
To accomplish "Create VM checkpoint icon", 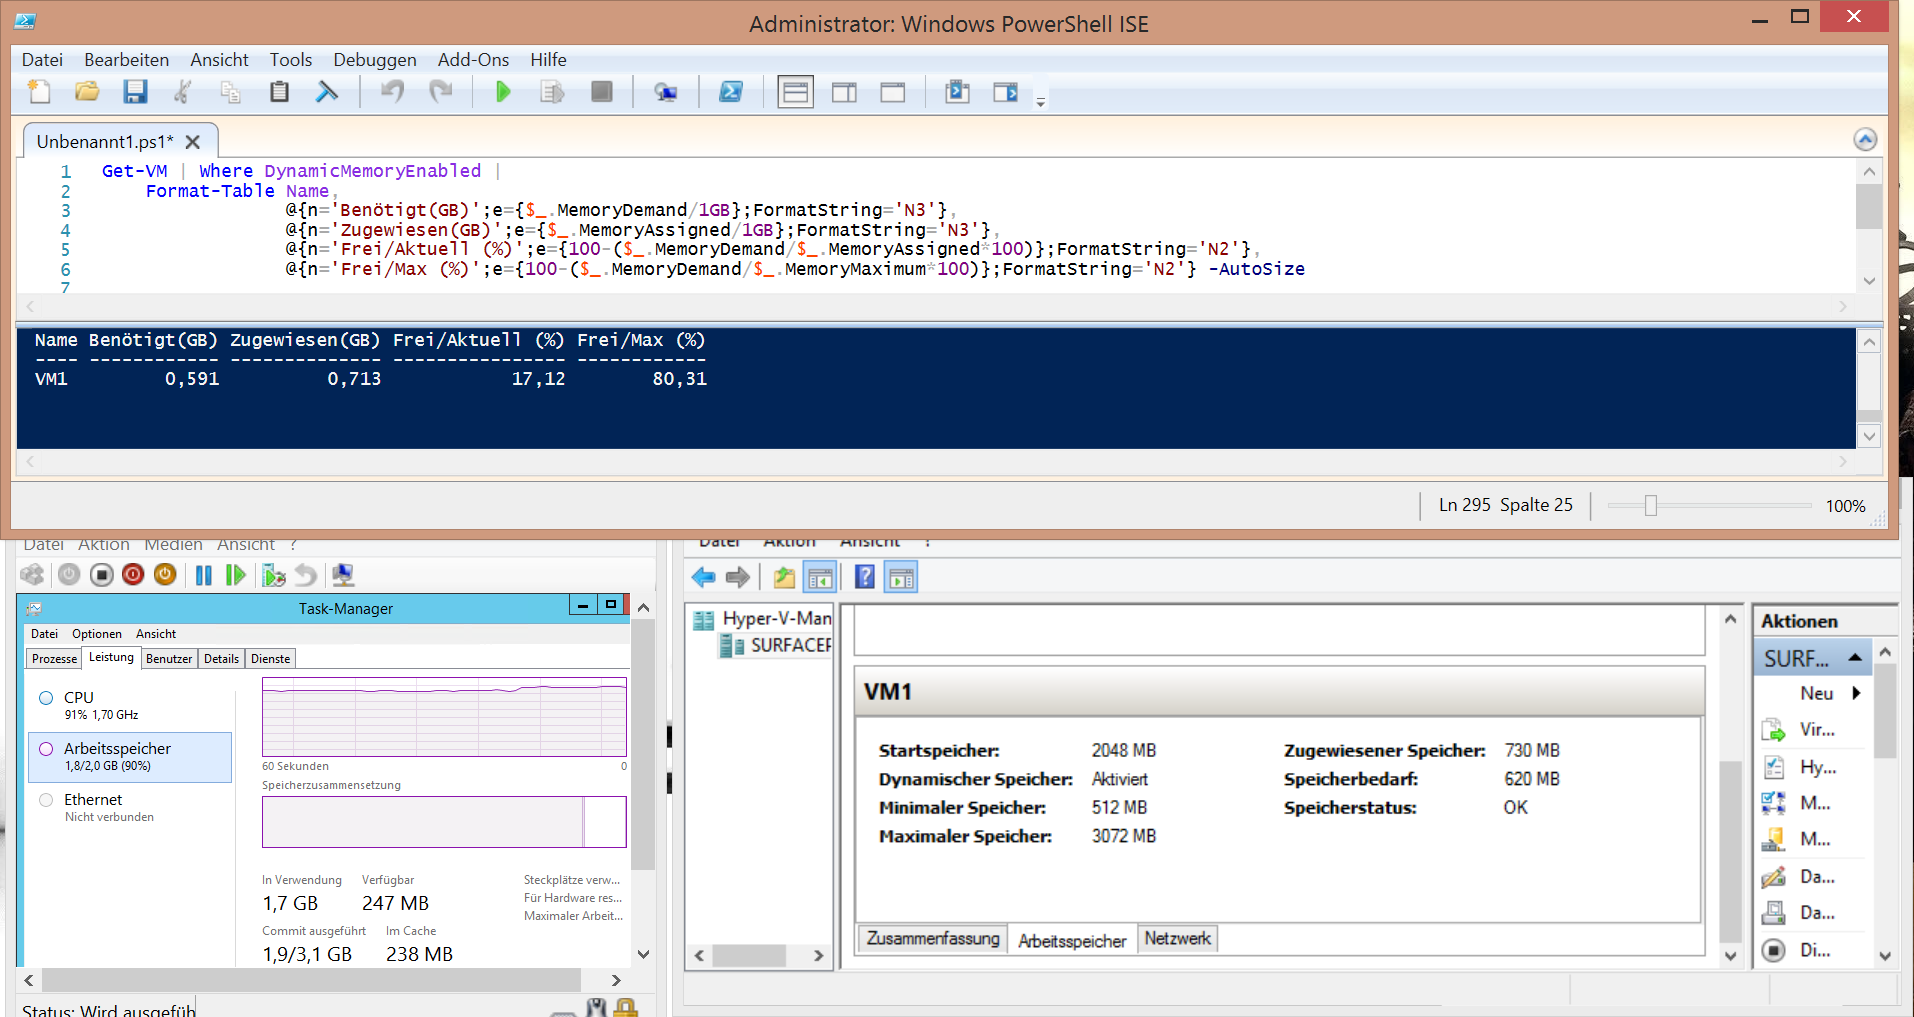I will [x=273, y=575].
